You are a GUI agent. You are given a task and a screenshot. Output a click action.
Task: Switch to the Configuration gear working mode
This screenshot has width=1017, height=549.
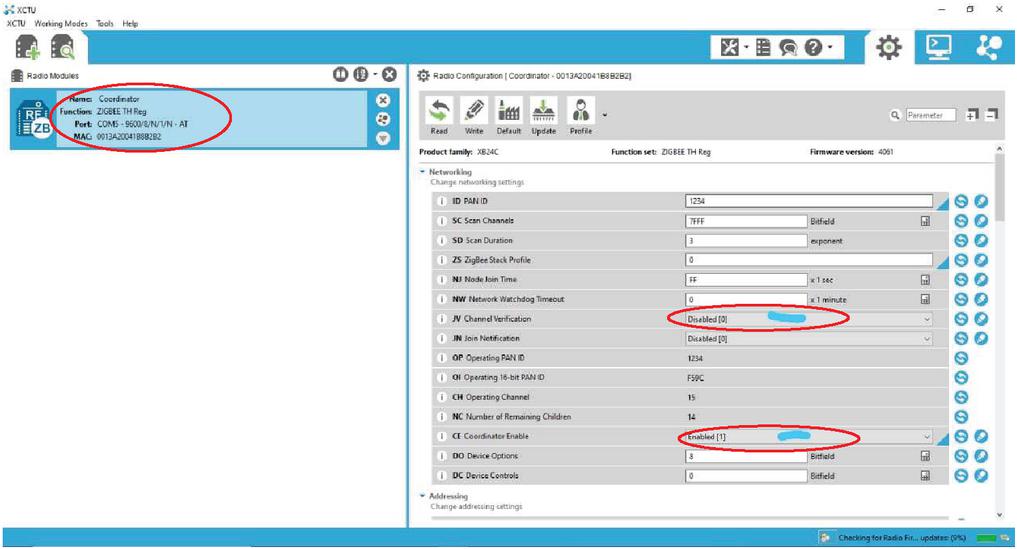[888, 47]
